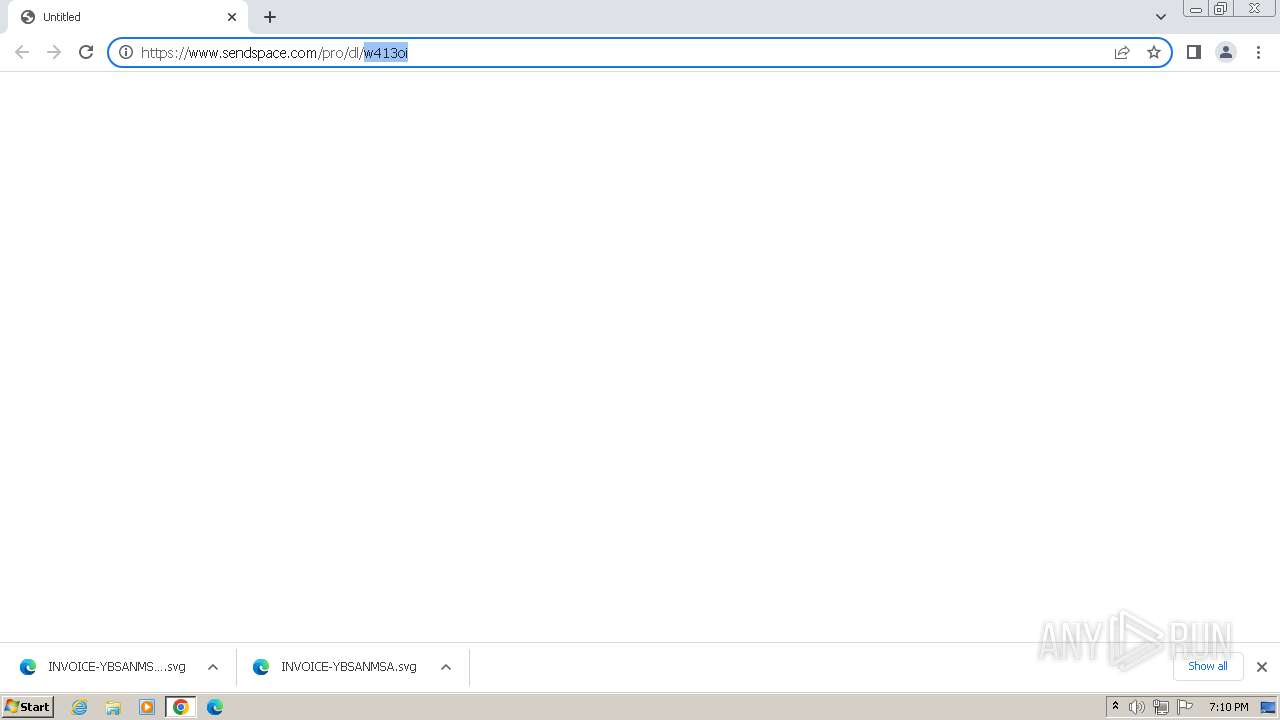Expand options for INVOICE-YBSANMS....svg download
The image size is (1280, 720).
tap(213, 667)
